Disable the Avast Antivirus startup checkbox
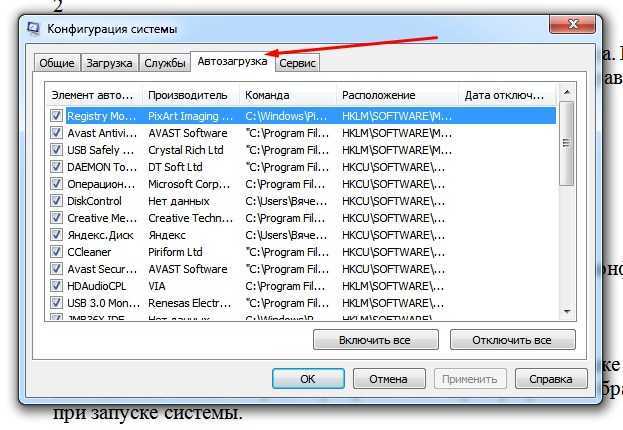Image resolution: width=623 pixels, height=430 pixels. coord(56,133)
